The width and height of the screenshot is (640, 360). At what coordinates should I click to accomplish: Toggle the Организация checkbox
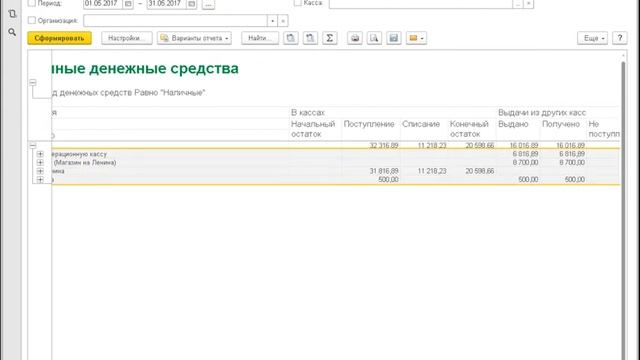pyautogui.click(x=32, y=20)
